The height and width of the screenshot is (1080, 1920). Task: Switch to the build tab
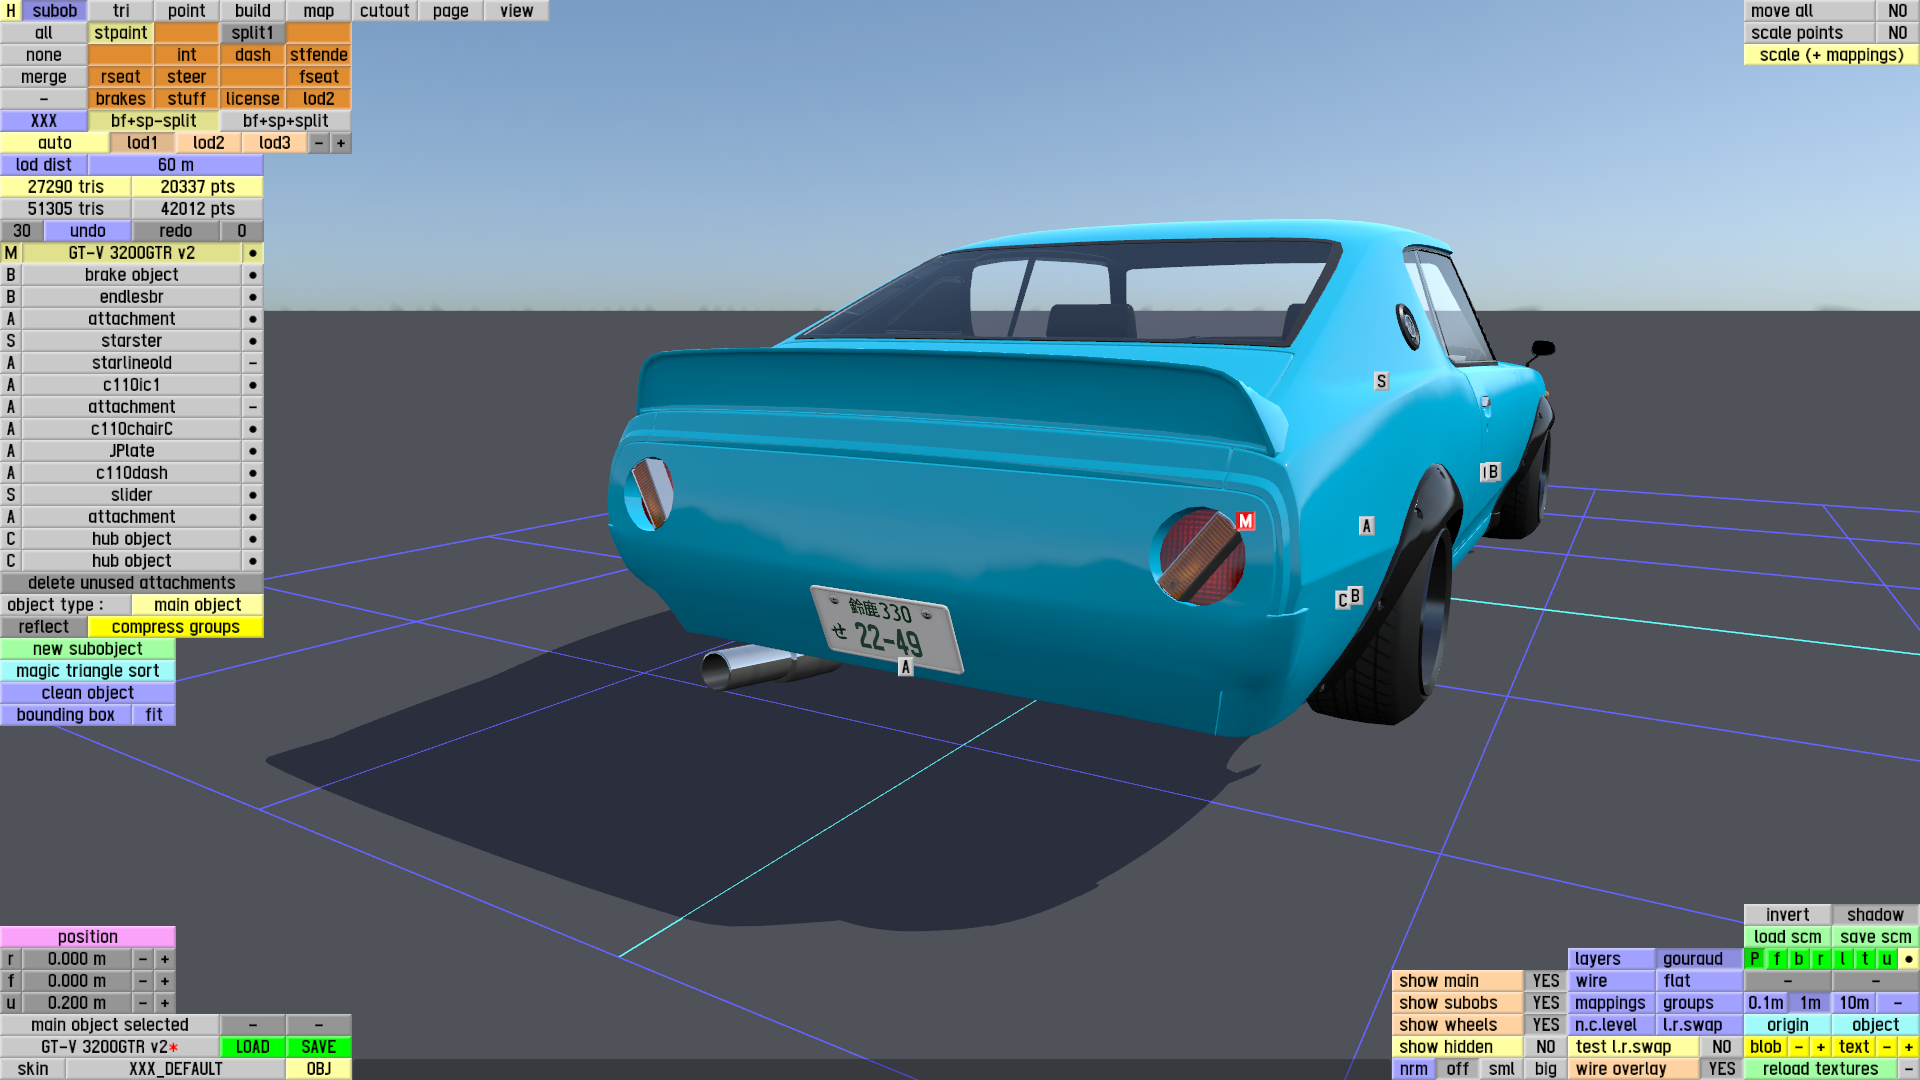pyautogui.click(x=252, y=11)
